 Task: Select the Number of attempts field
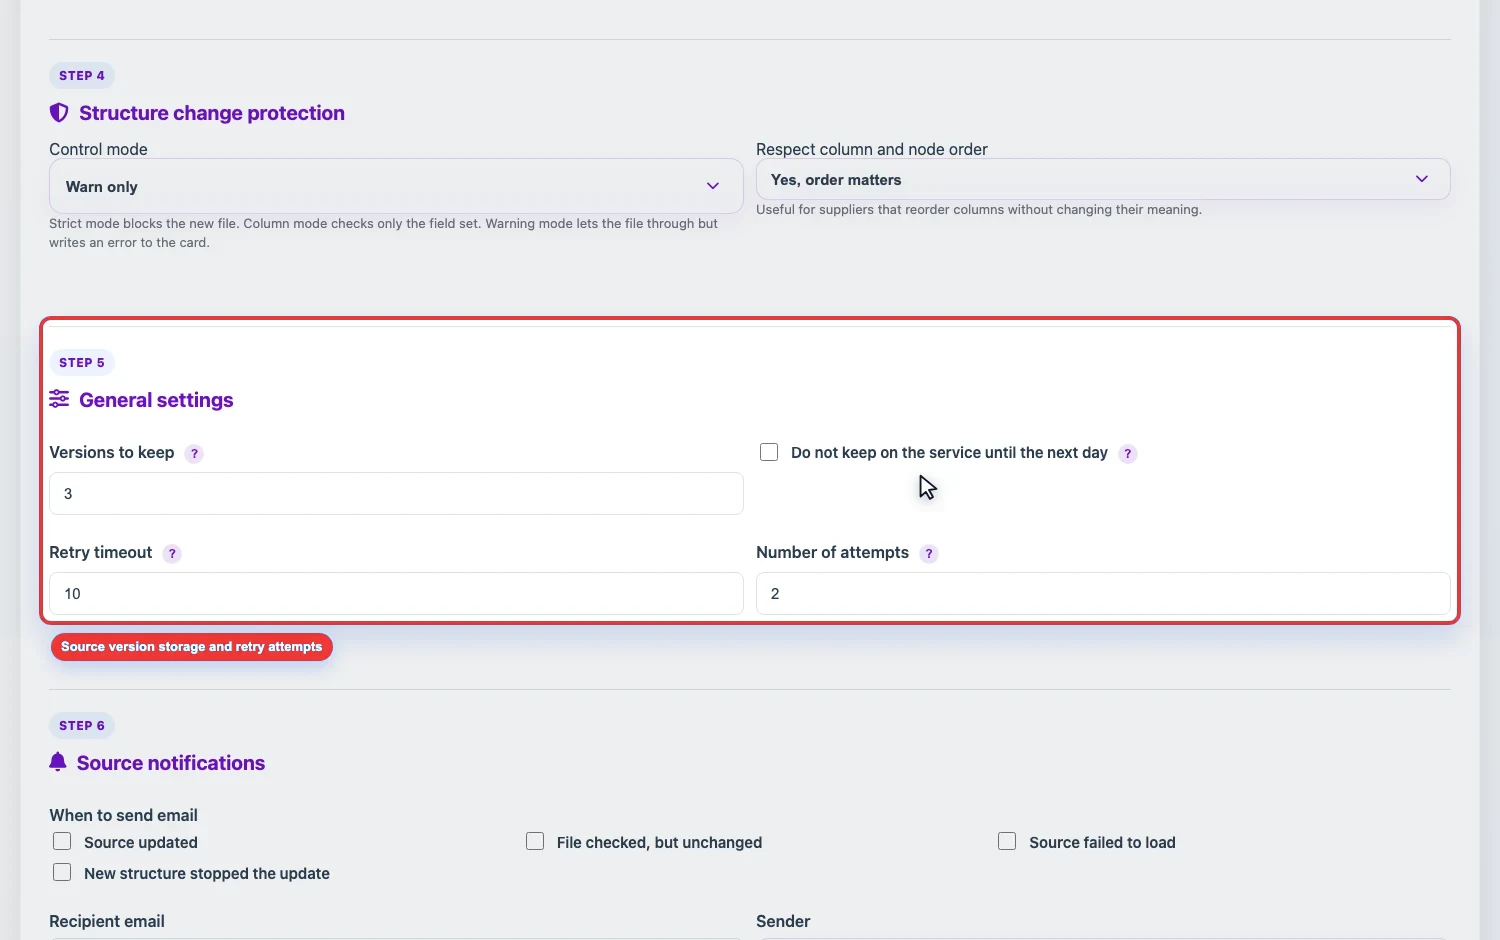pyautogui.click(x=1103, y=593)
